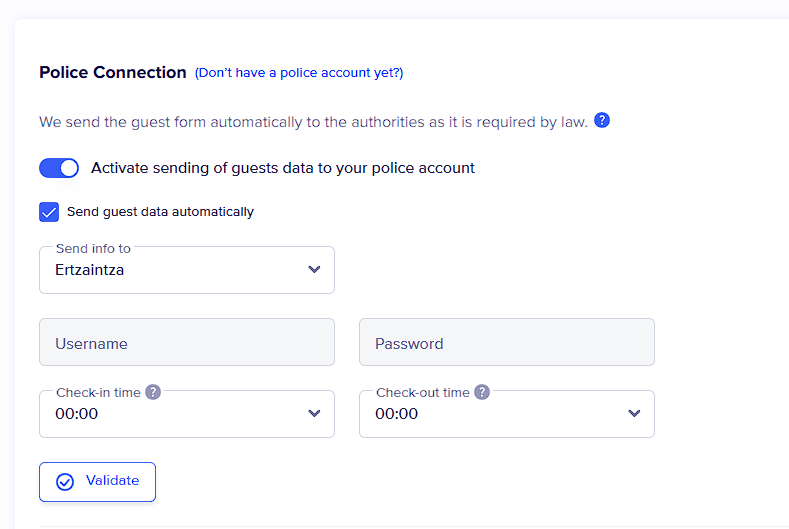Click the "Send guest data automatically" label text
The width and height of the screenshot is (789, 529).
[x=160, y=212]
